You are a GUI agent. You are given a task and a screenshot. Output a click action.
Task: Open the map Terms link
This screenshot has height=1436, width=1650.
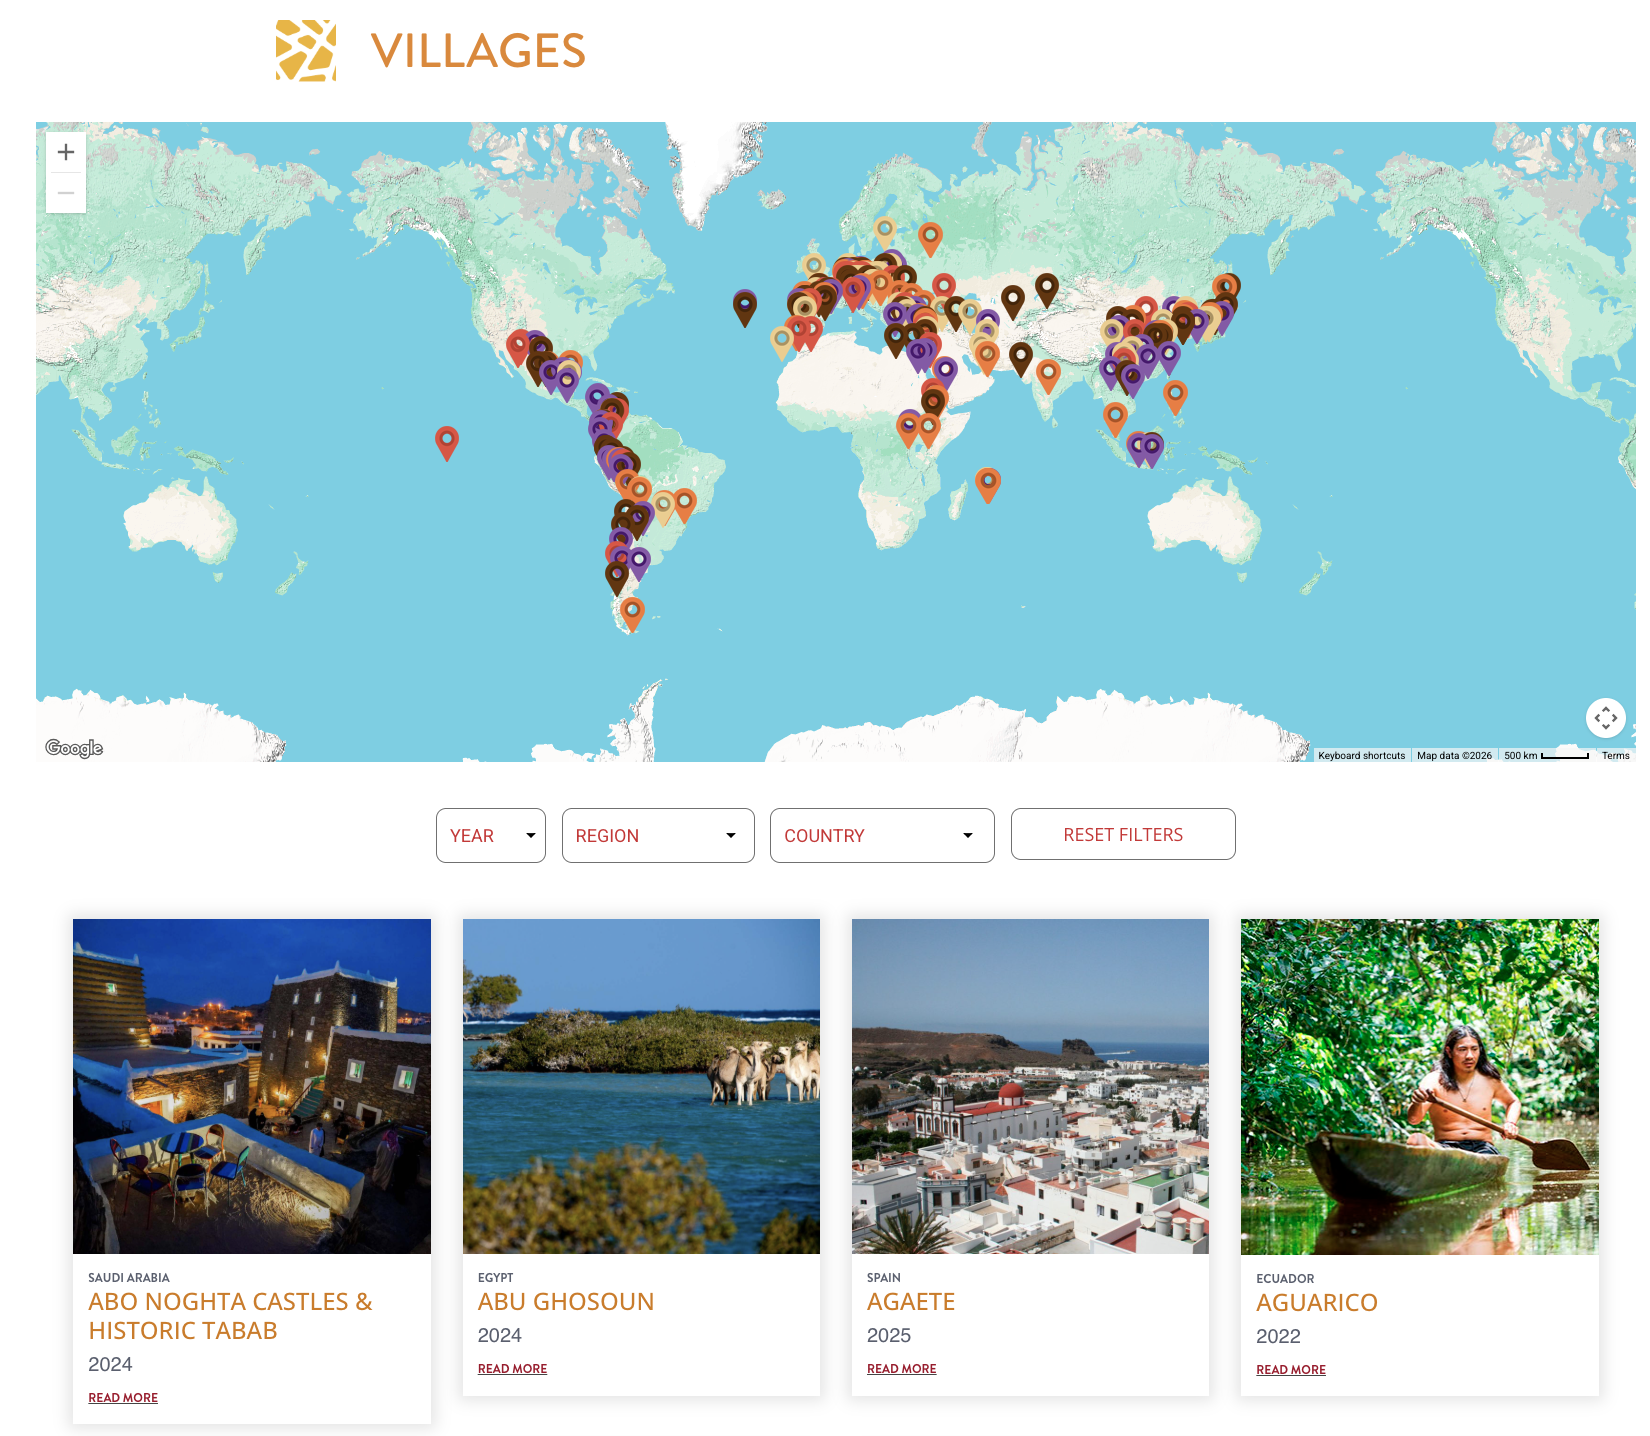click(x=1615, y=756)
